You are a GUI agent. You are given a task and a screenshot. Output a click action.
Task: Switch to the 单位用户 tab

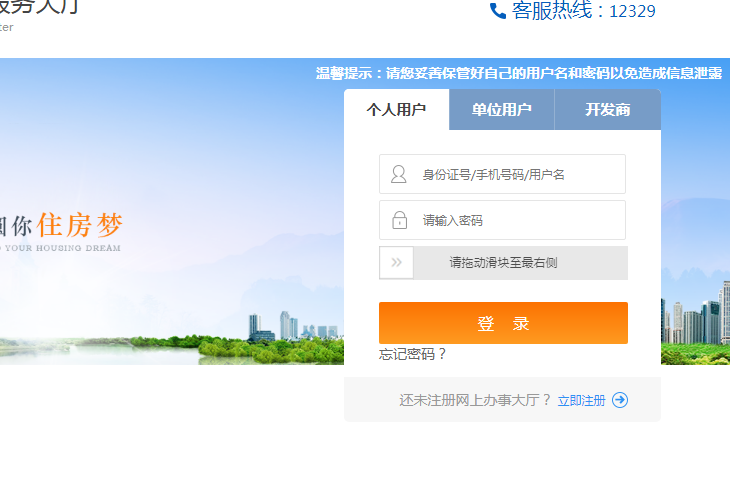[x=502, y=109]
